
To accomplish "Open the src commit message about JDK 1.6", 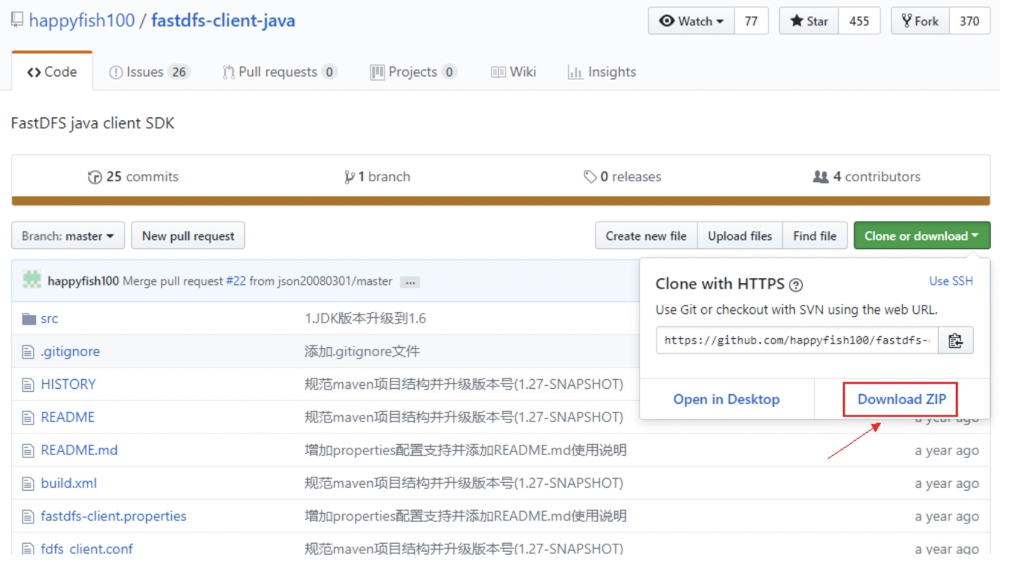I will [x=365, y=319].
